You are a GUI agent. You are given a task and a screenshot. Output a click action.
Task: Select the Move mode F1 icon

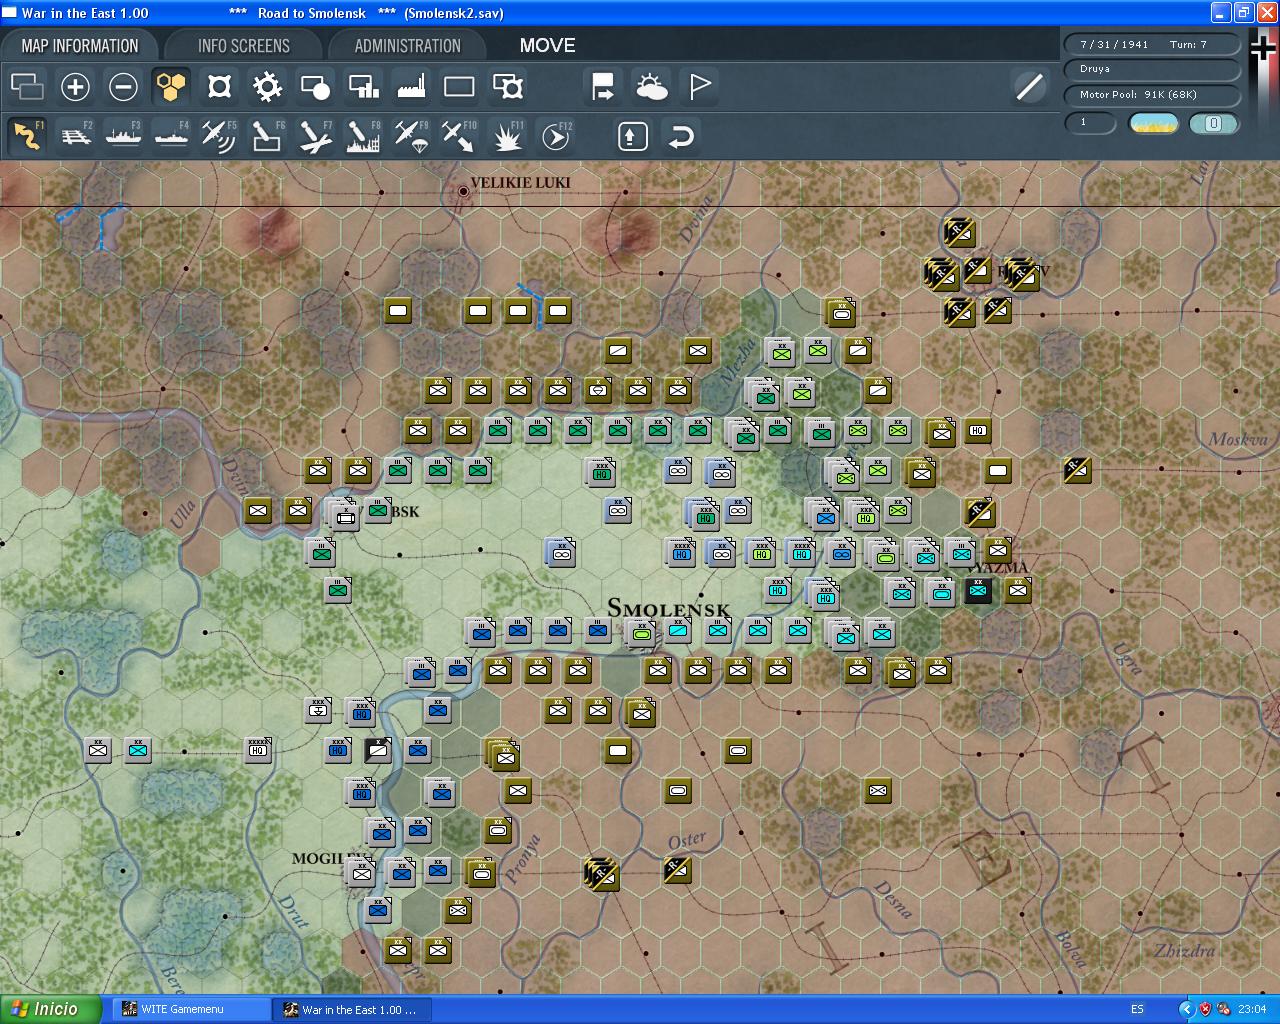27,136
